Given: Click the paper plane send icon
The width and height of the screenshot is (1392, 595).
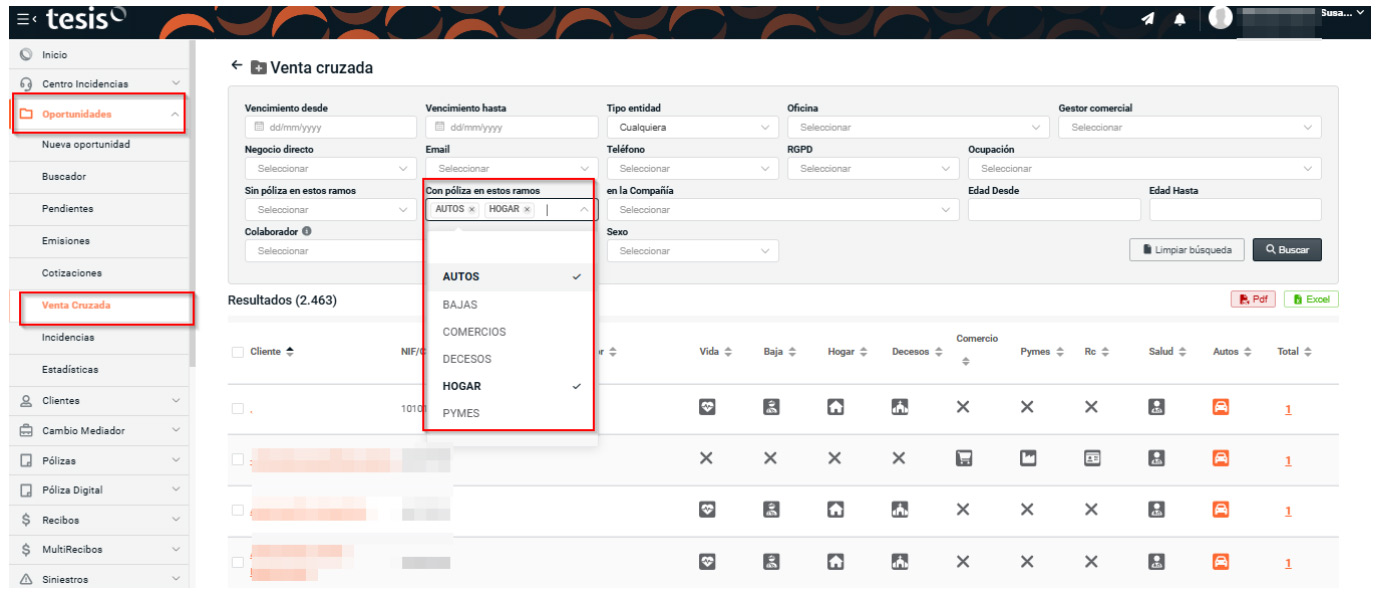Looking at the screenshot, I should 1148,20.
